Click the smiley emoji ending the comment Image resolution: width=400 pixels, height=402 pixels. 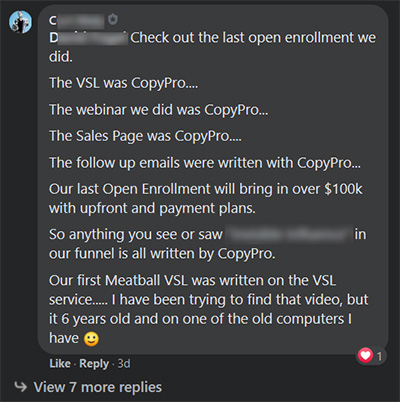[91, 339]
